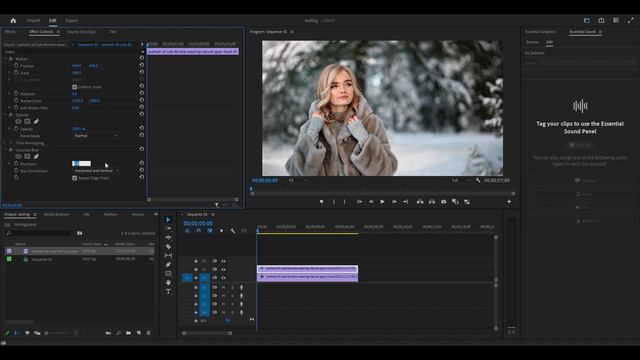Toggle snap magnet in timeline
The width and height of the screenshot is (640, 360).
click(198, 231)
